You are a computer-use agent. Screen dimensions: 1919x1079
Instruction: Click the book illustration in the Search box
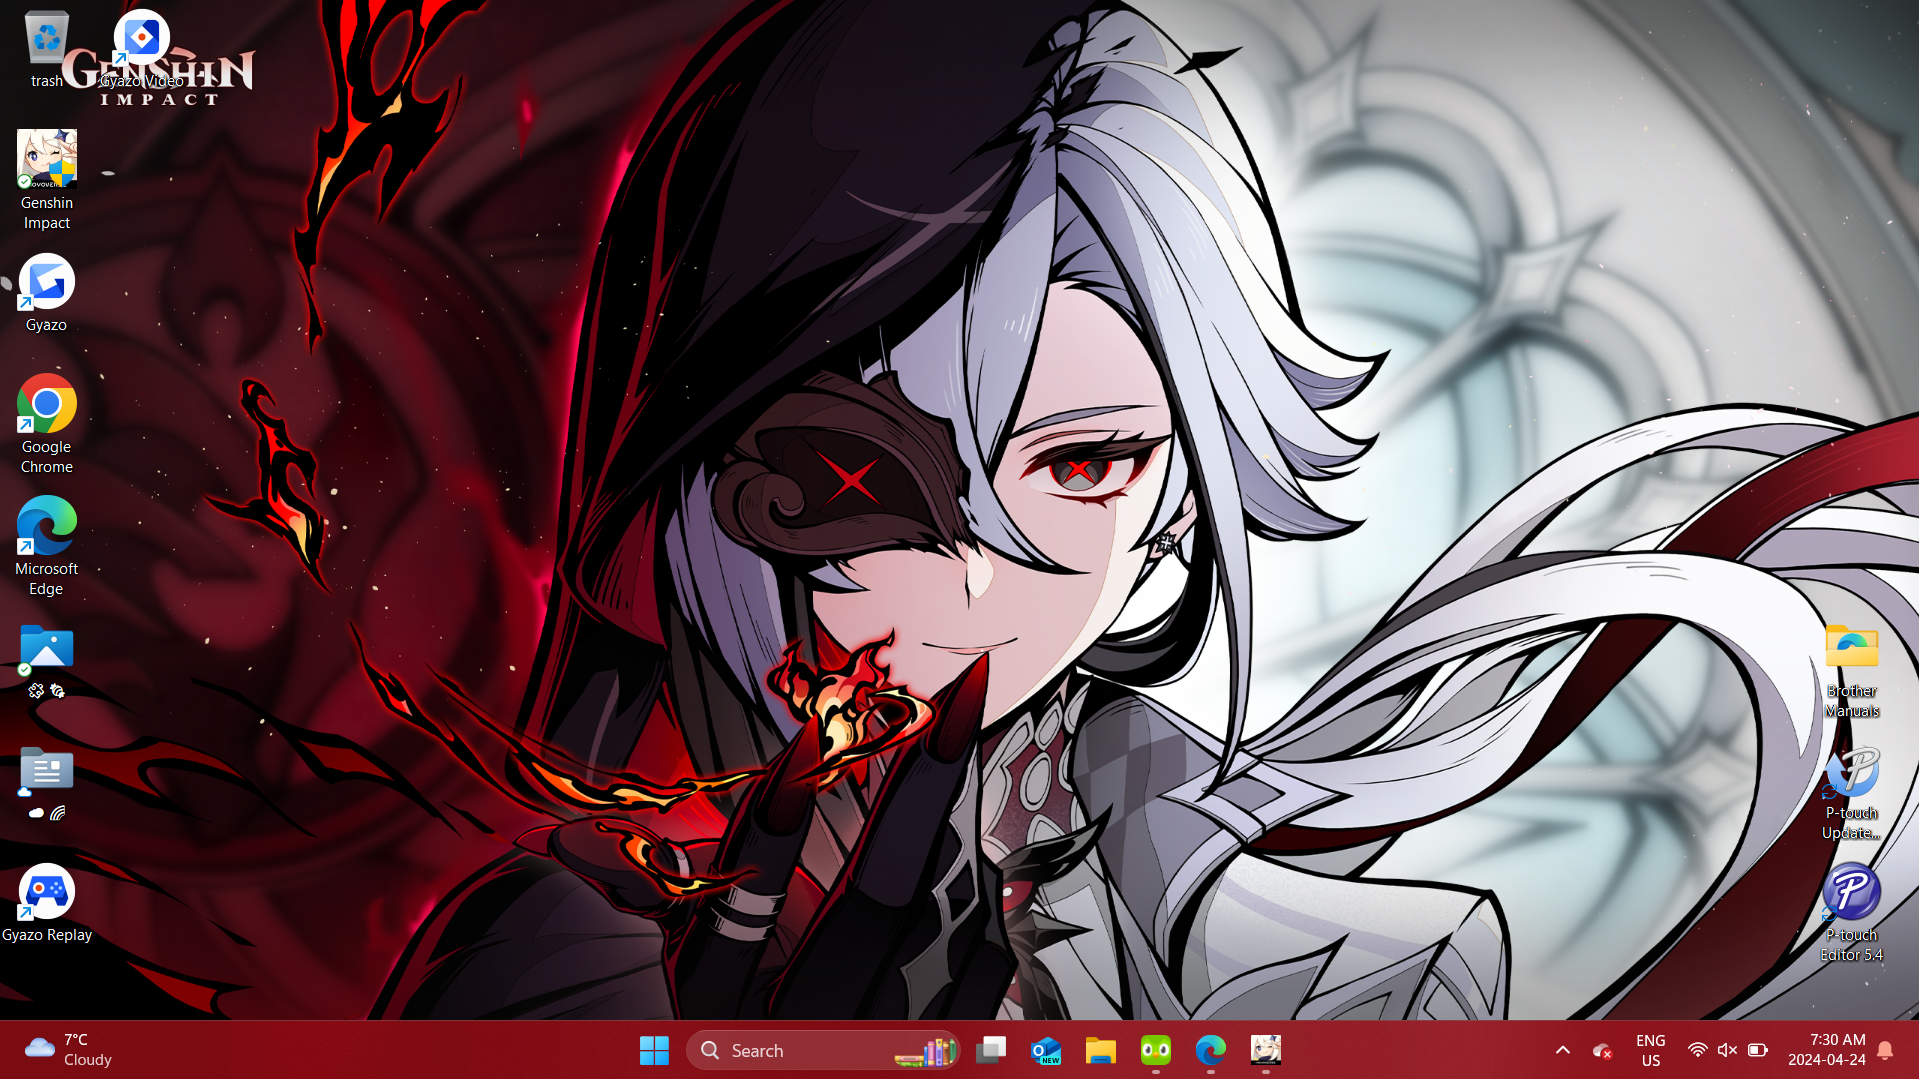pyautogui.click(x=925, y=1051)
